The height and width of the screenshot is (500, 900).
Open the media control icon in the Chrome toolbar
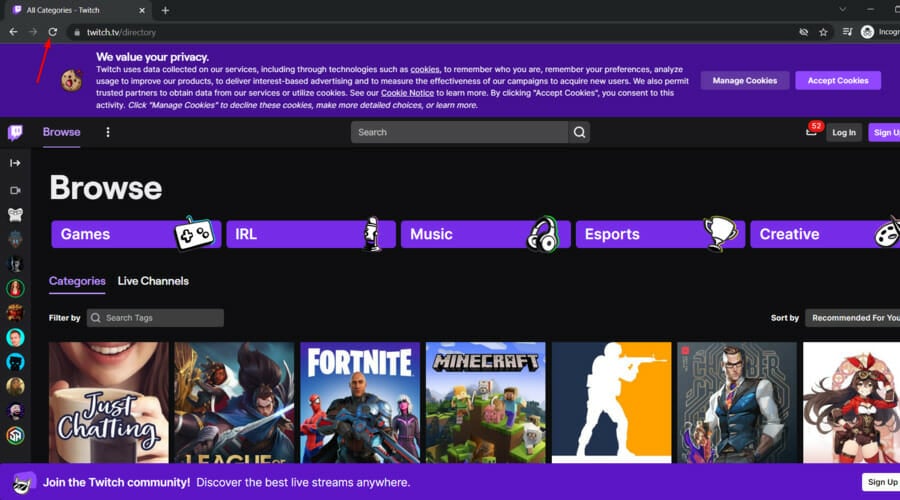click(847, 32)
